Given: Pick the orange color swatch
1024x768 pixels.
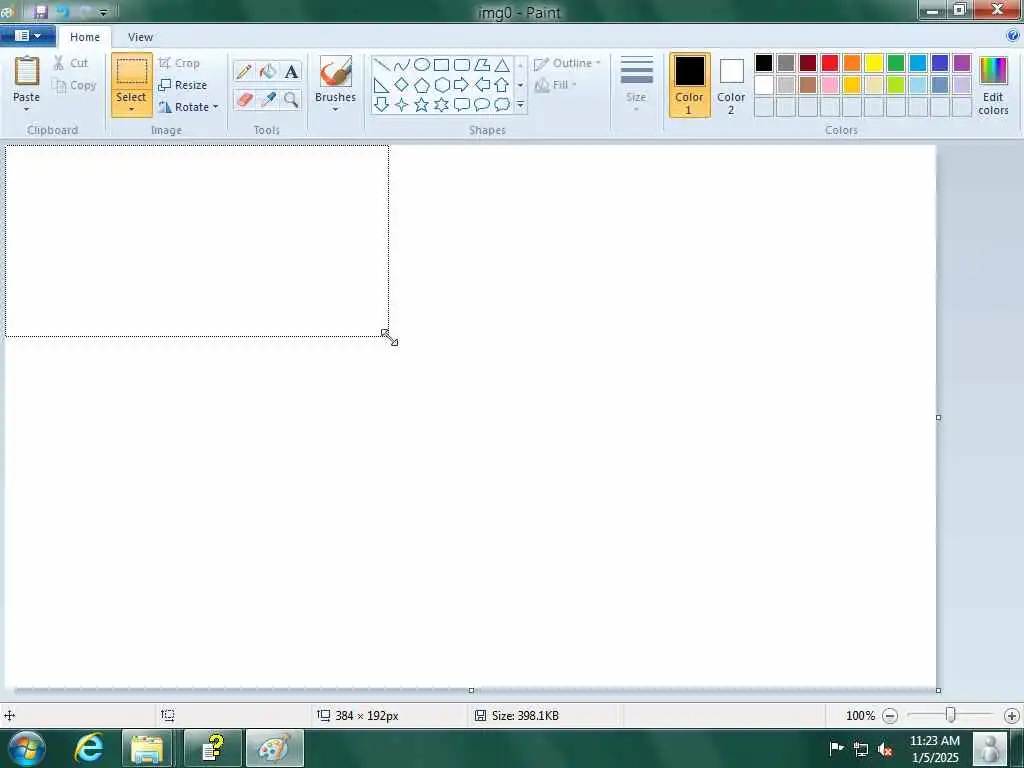Looking at the screenshot, I should click(x=852, y=63).
